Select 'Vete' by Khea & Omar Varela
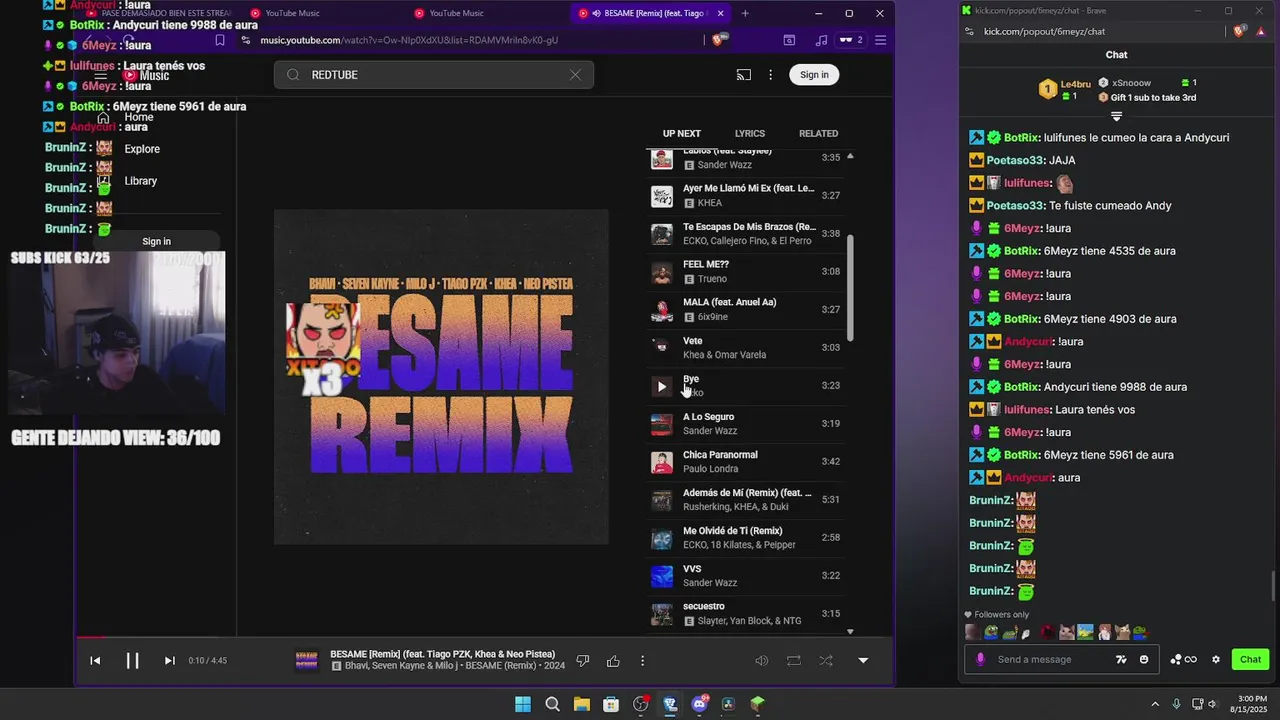The height and width of the screenshot is (720, 1280). 745,347
